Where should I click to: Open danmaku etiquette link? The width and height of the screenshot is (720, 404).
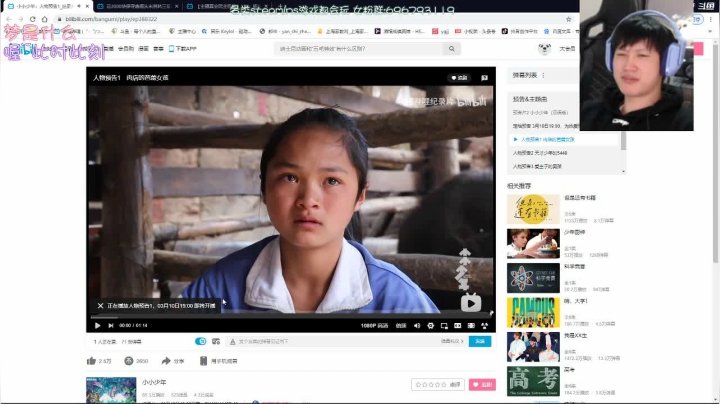pos(452,341)
